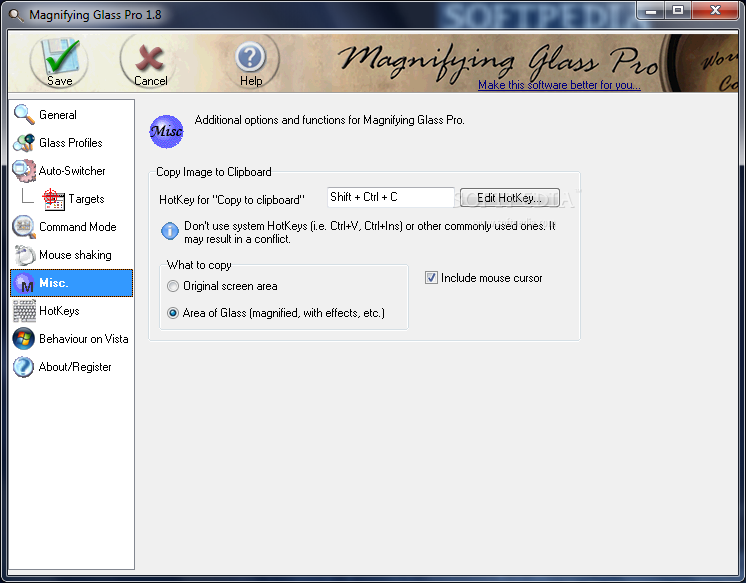Viewport: 746px width, 583px height.
Task: Maximize the Magnifying Glass Pro window
Action: point(678,11)
